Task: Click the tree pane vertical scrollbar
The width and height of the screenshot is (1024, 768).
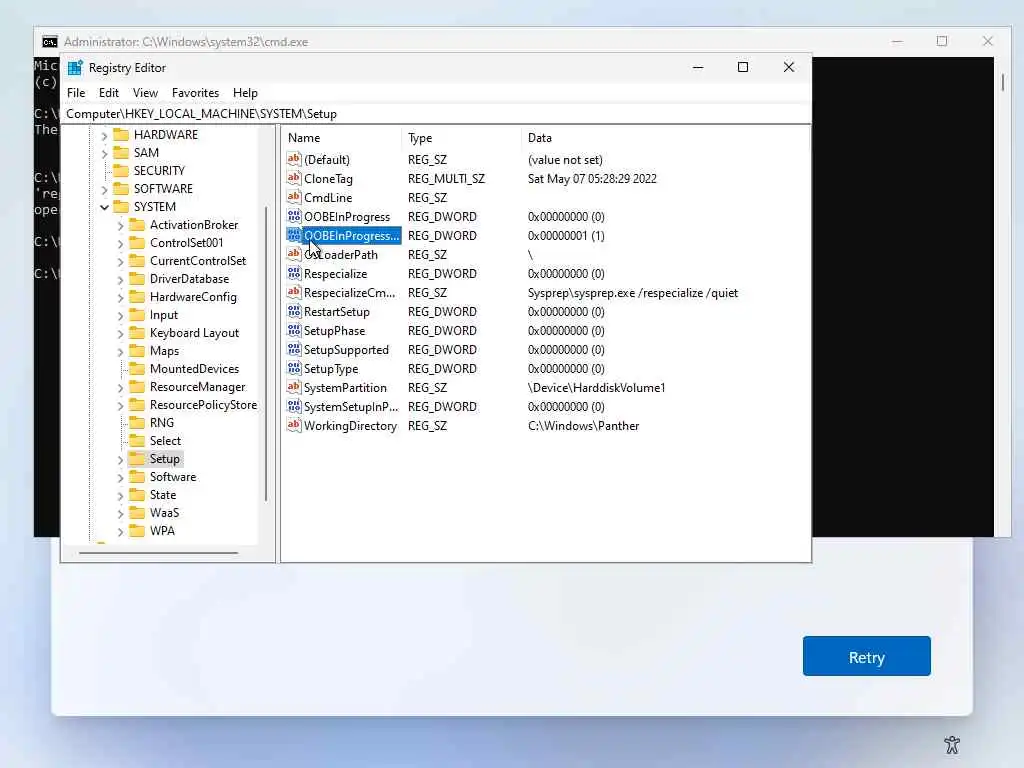Action: point(266,354)
